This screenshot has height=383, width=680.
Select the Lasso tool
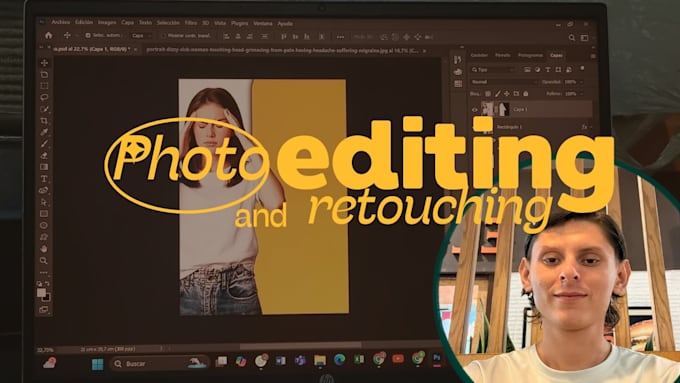pyautogui.click(x=44, y=98)
